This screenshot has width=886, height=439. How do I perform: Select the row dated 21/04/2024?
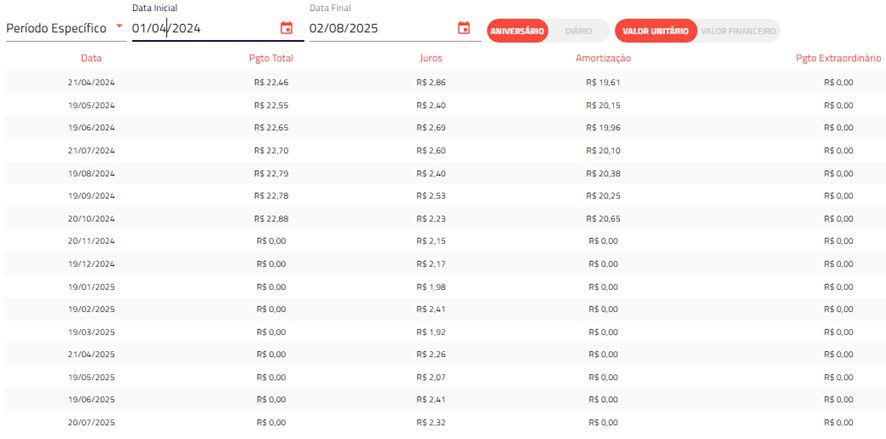pyautogui.click(x=443, y=82)
